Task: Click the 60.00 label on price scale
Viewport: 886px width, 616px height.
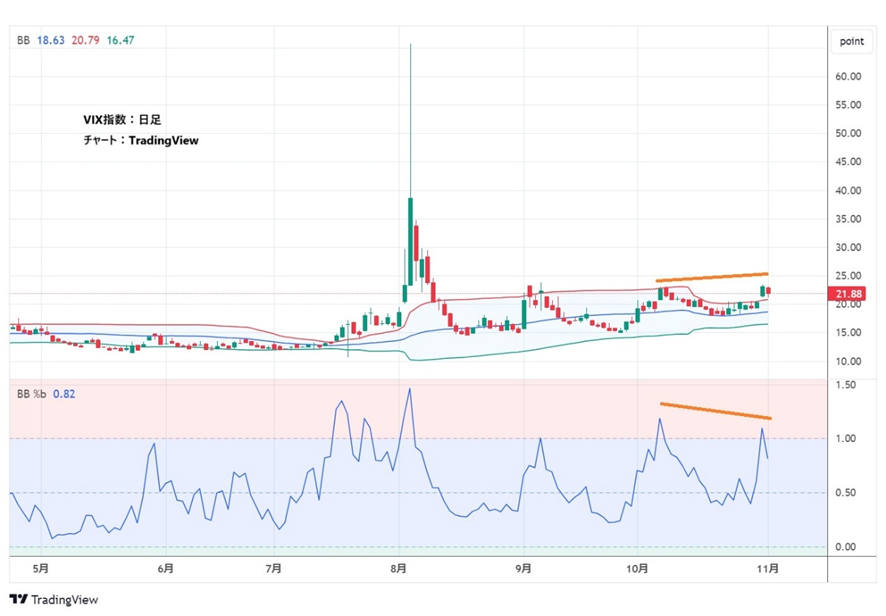Action: coord(850,76)
